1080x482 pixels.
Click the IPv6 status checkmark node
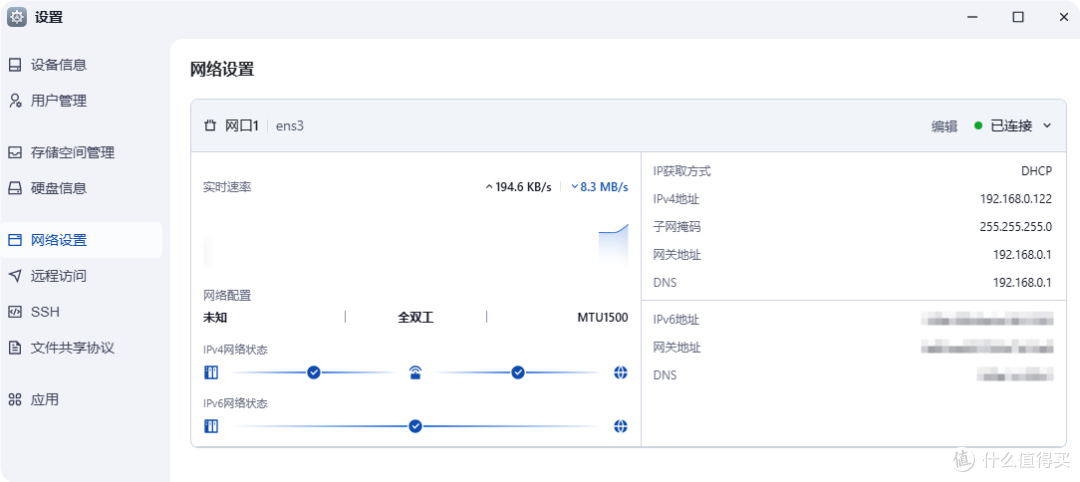coord(415,426)
